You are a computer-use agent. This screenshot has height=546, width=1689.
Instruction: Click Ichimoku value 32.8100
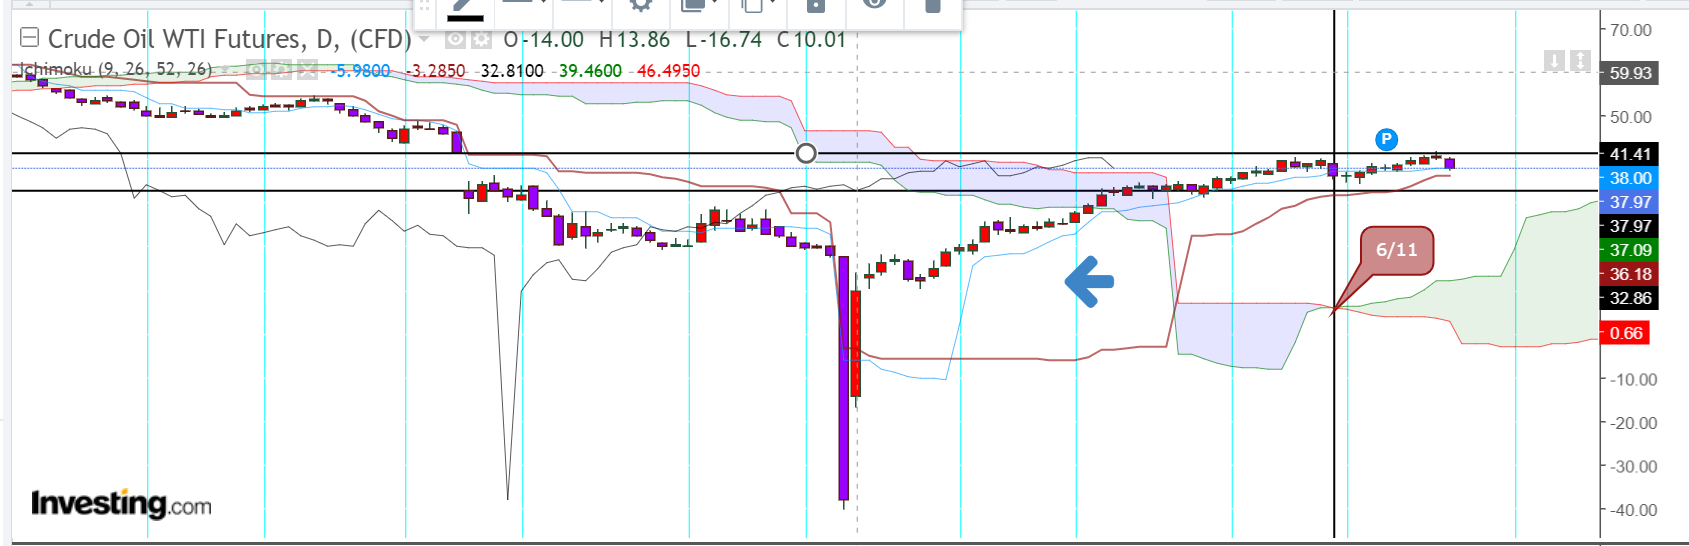[512, 71]
